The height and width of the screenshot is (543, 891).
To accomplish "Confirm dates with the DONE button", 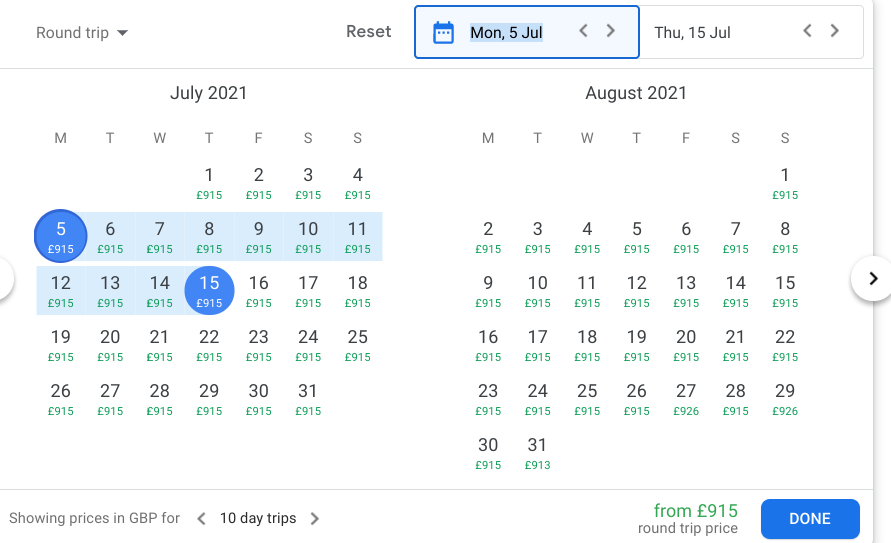I will point(809,518).
